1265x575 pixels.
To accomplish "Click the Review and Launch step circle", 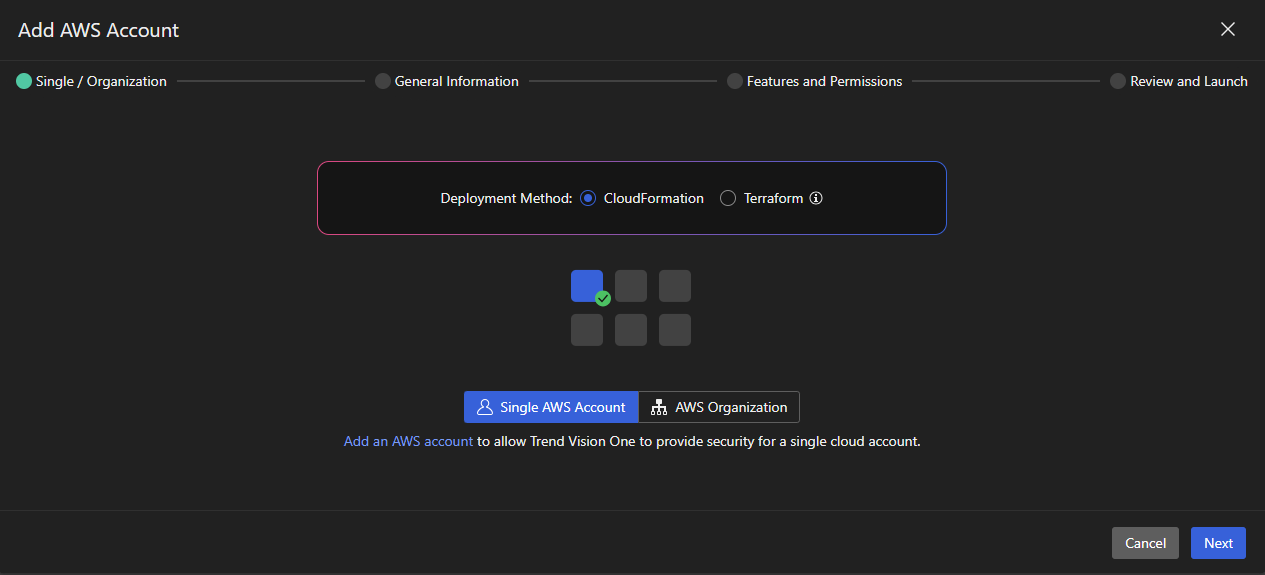I will click(1118, 81).
